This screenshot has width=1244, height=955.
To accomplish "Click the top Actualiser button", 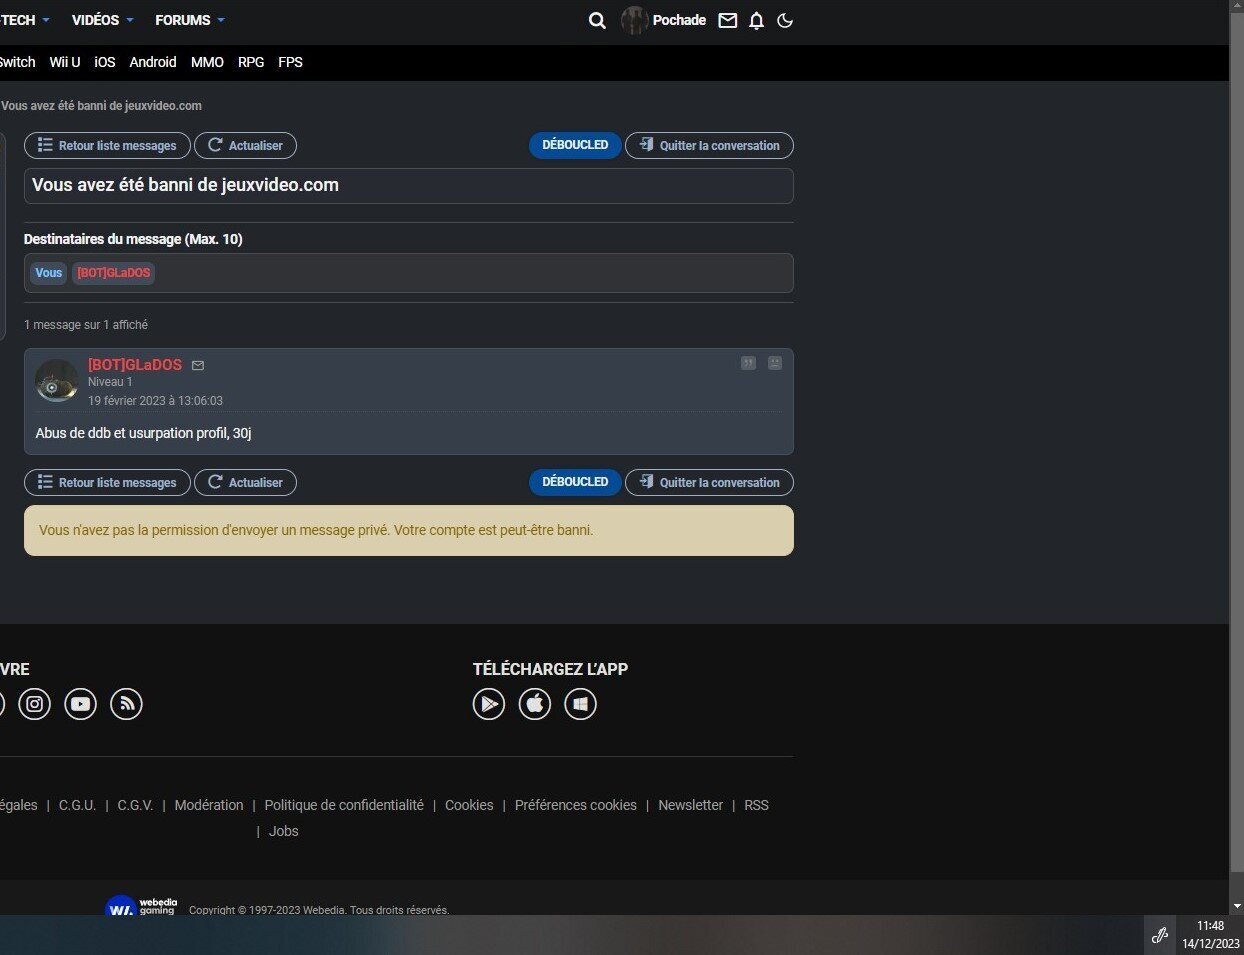I will click(x=245, y=145).
